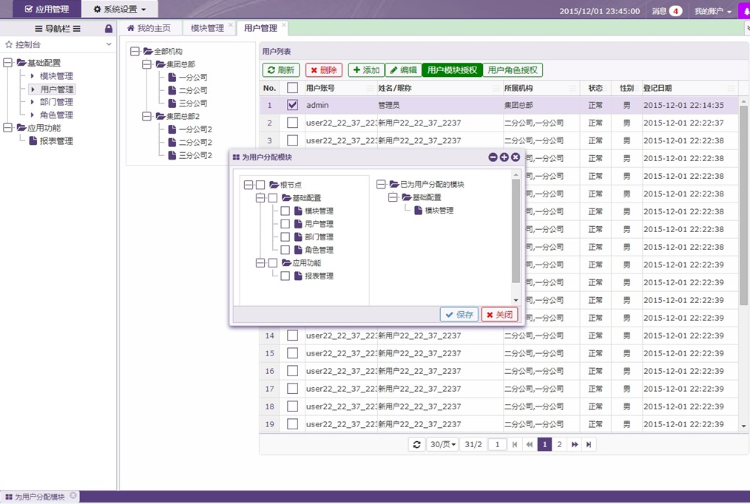Go to the next page using the arrow
Screen dimensions: 750x504
(574, 444)
